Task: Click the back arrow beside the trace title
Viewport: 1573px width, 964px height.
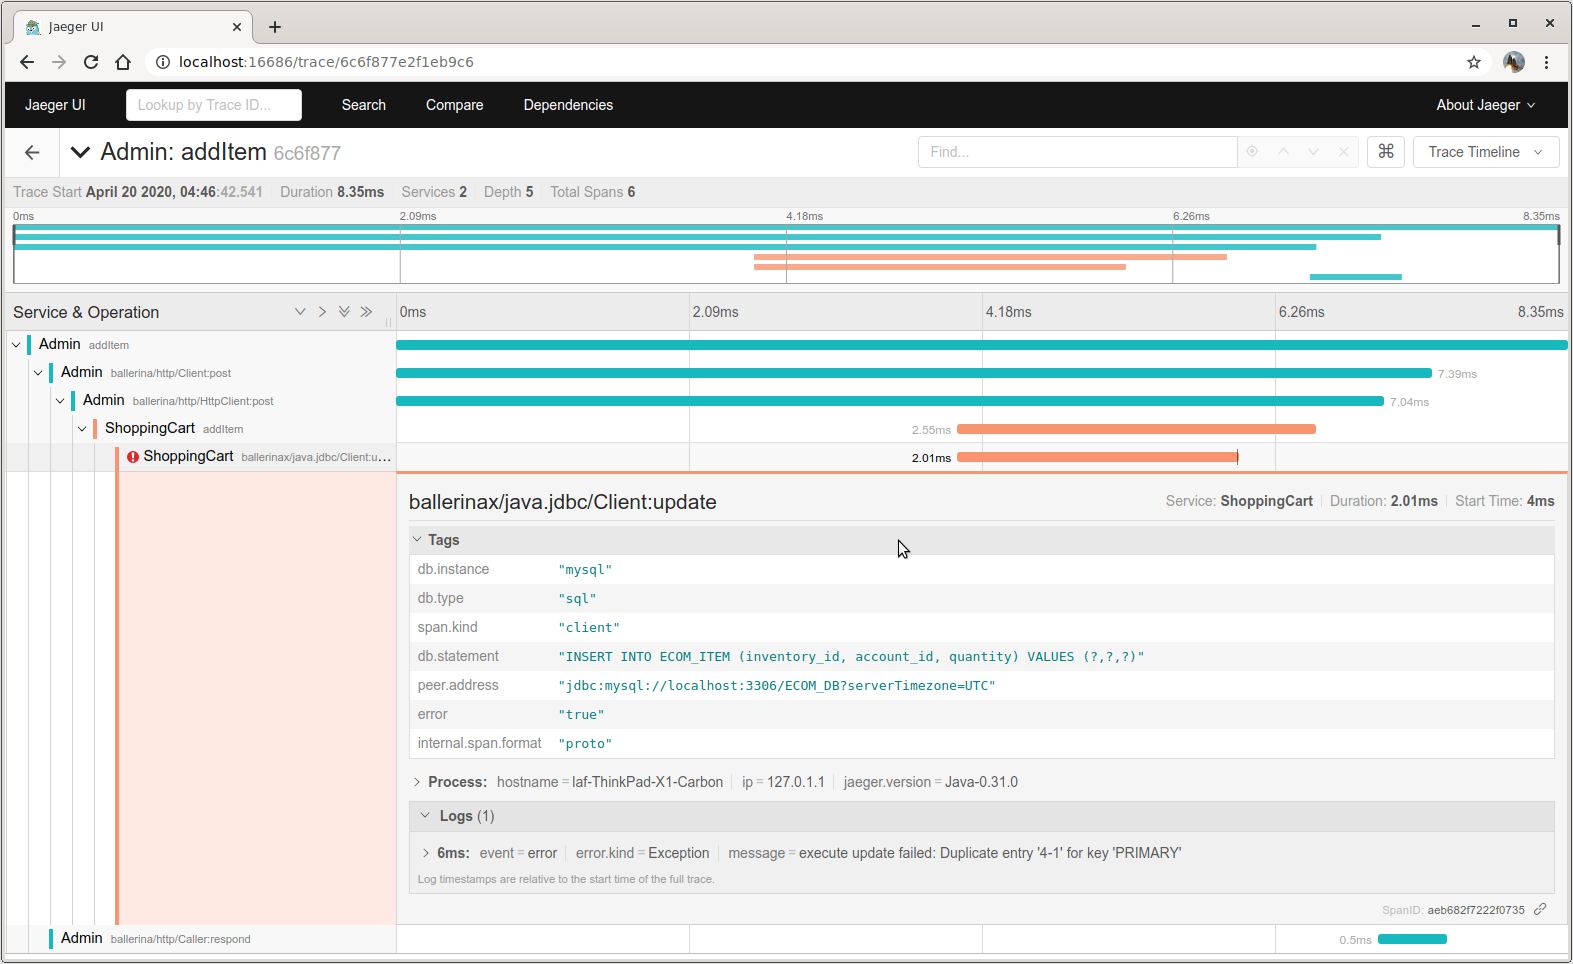Action: coord(32,152)
